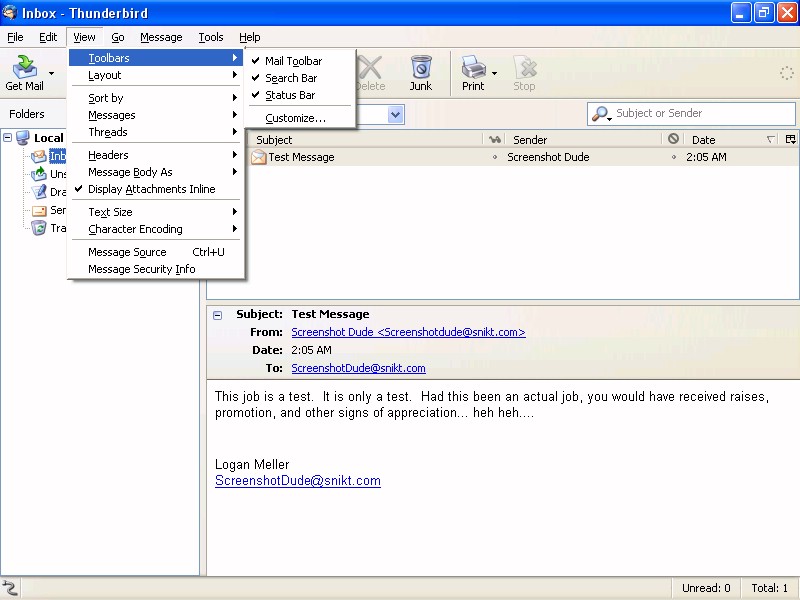Open the Message Body As submenu
The height and width of the screenshot is (600, 800).
point(157,172)
